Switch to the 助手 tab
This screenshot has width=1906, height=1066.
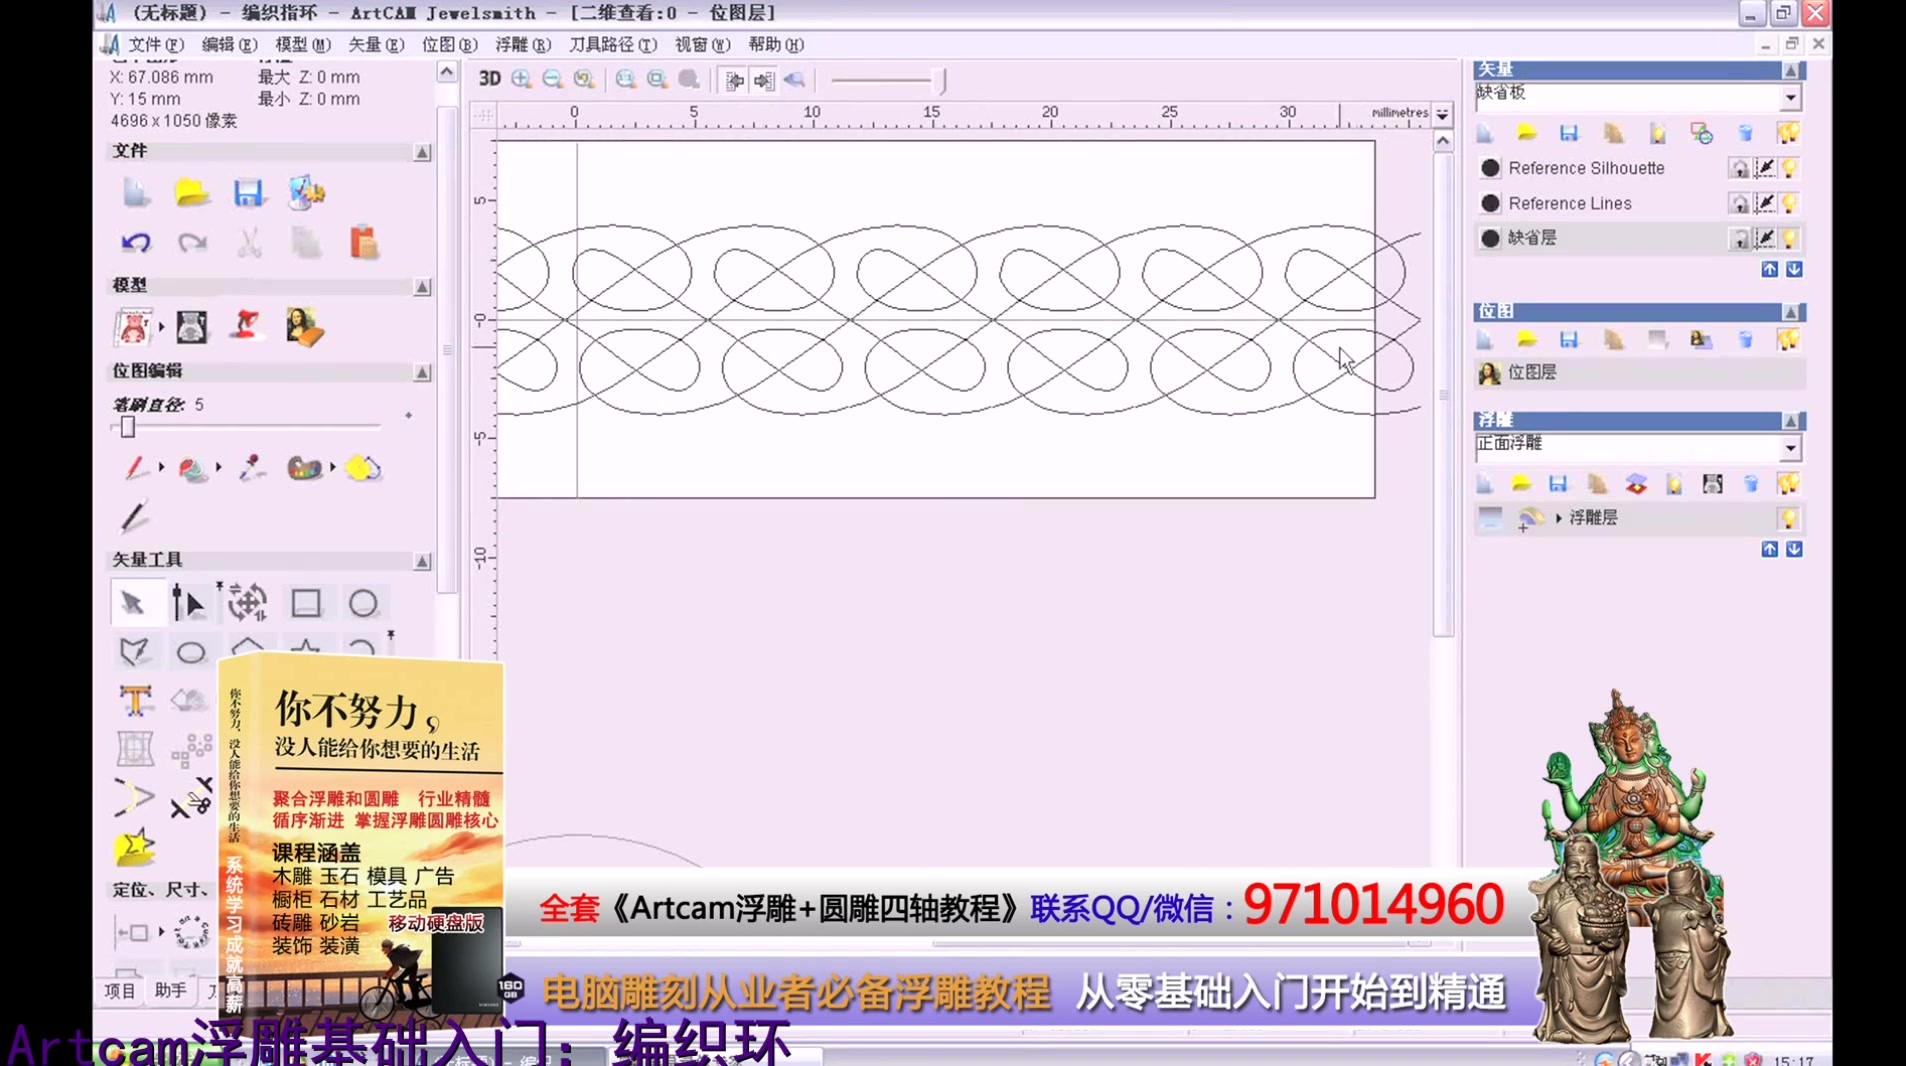click(170, 991)
